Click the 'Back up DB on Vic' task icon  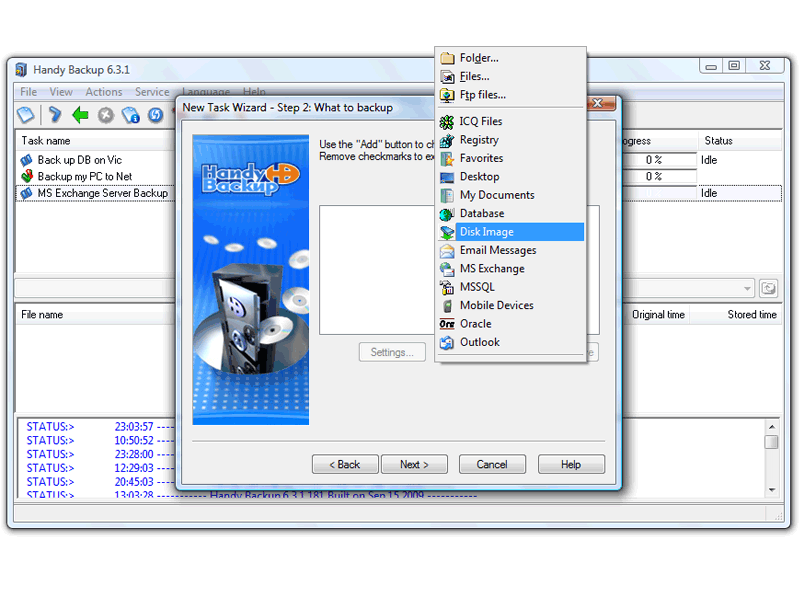tap(27, 160)
